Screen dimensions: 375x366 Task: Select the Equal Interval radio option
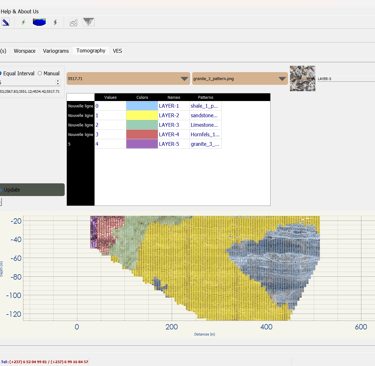[x=17, y=73]
